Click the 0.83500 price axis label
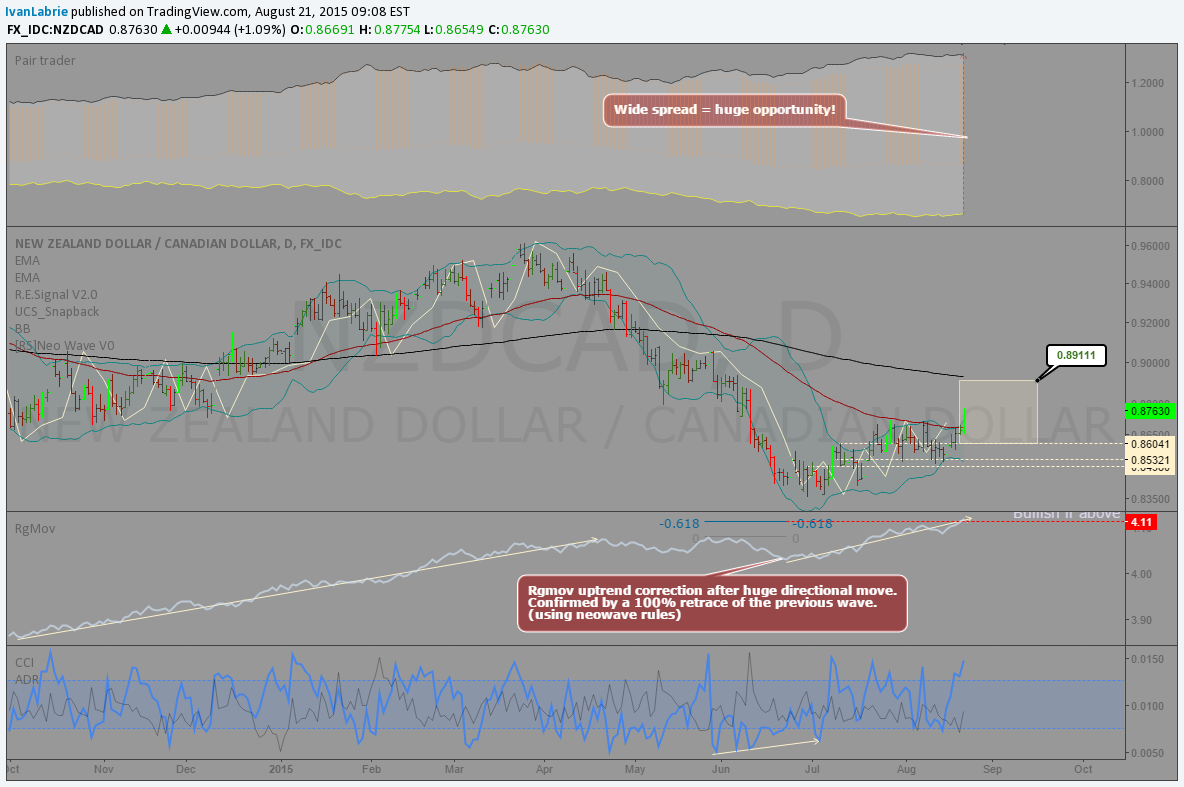The height and width of the screenshot is (787, 1184). click(1151, 499)
